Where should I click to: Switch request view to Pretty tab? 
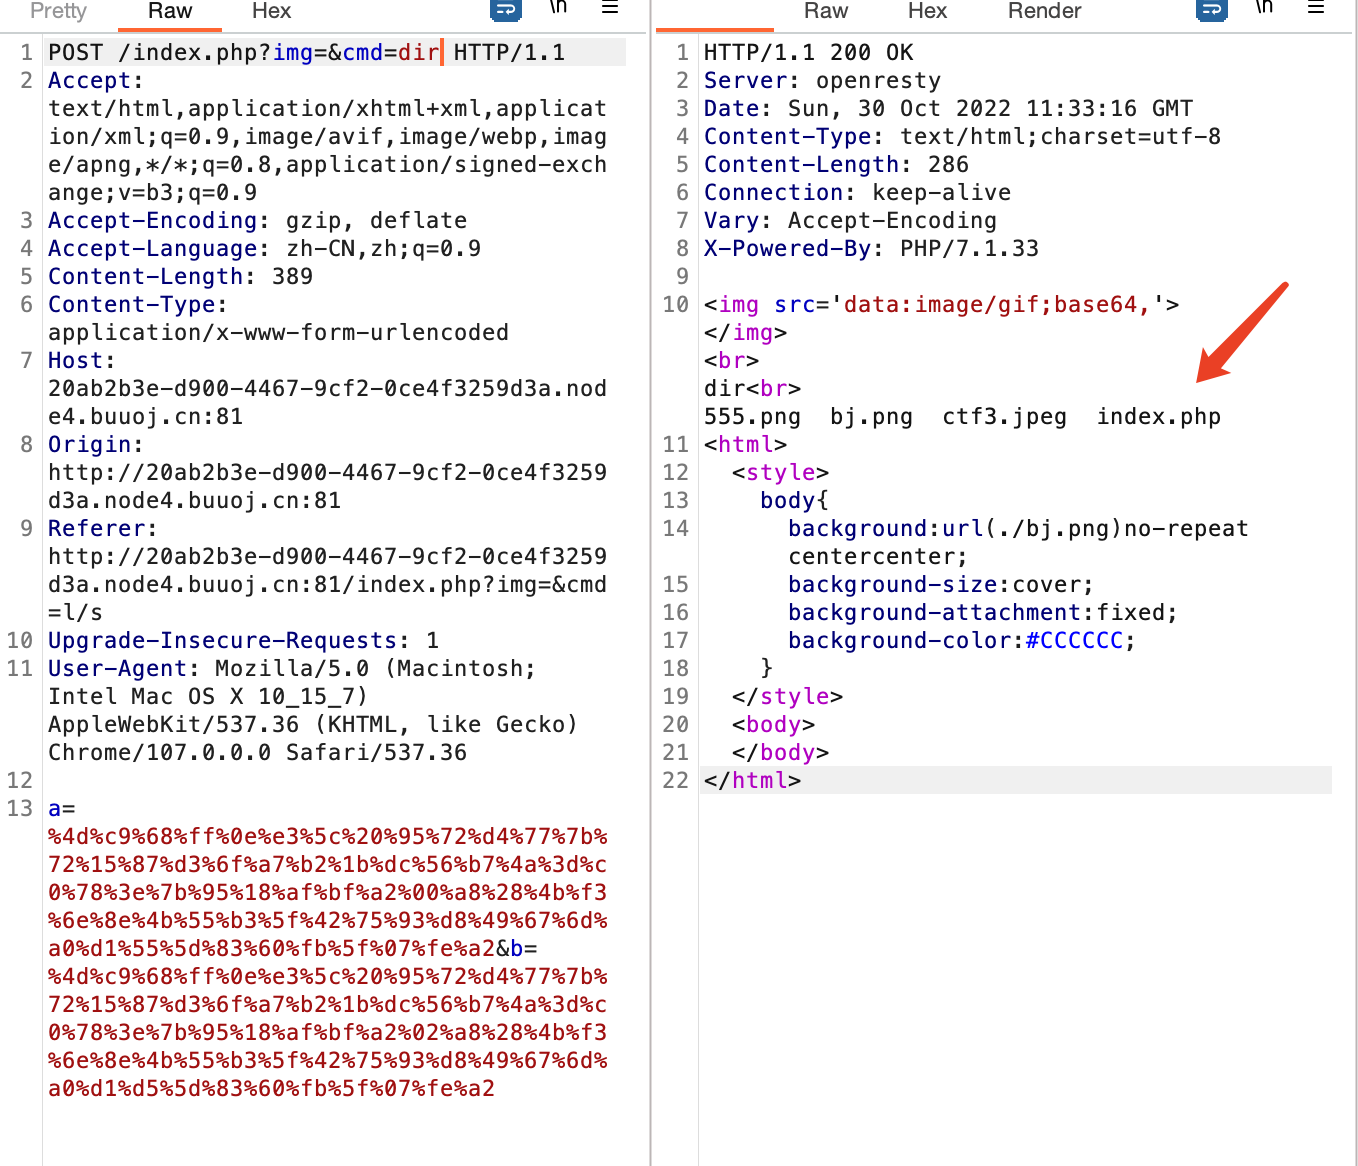(x=58, y=11)
